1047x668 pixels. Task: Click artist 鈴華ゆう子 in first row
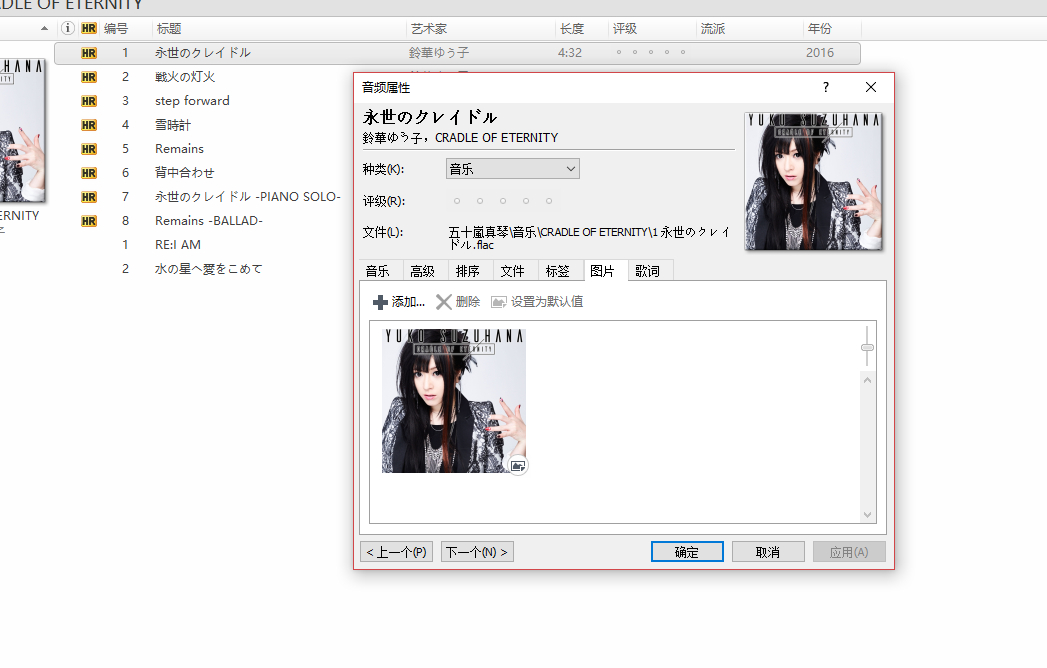(439, 53)
